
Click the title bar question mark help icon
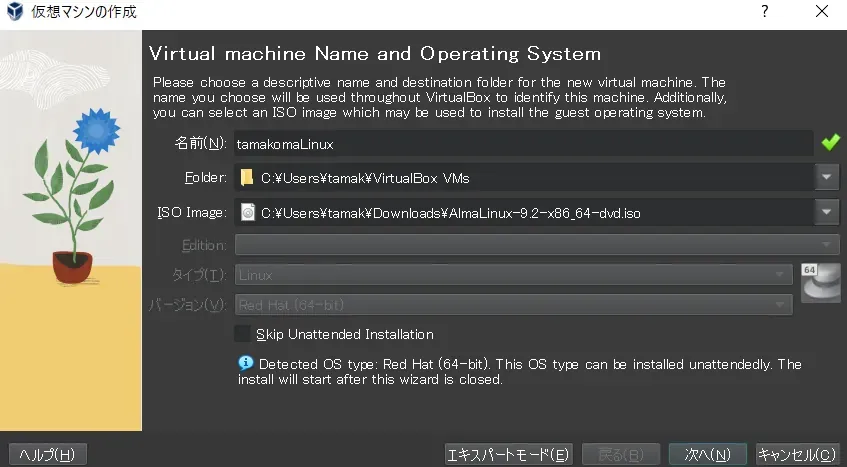click(765, 12)
